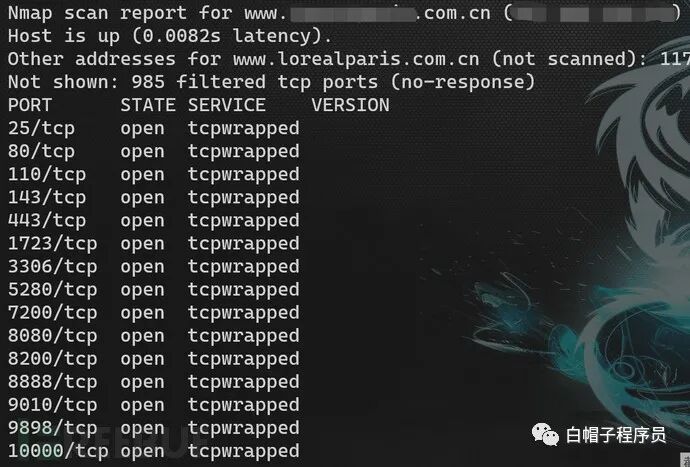Click the 80/tcp port entry
Image resolution: width=690 pixels, height=467 pixels.
(41, 151)
